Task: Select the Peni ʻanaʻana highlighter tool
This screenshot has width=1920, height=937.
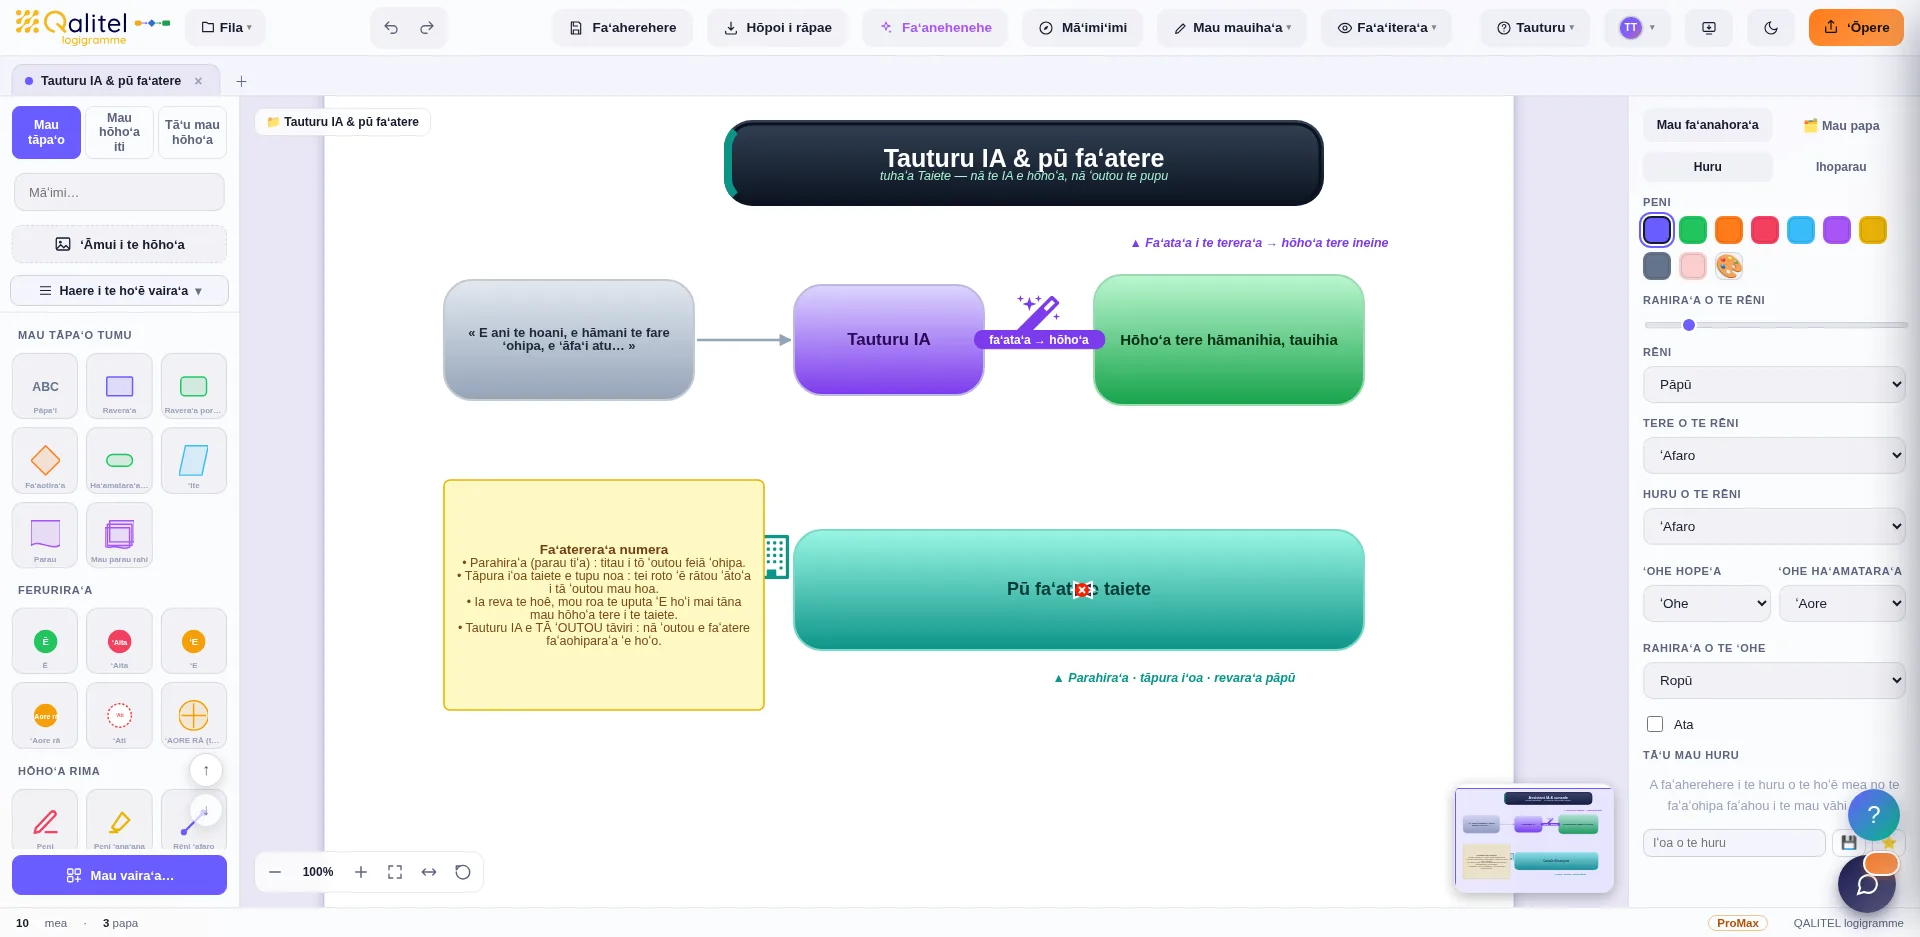Action: point(119,821)
